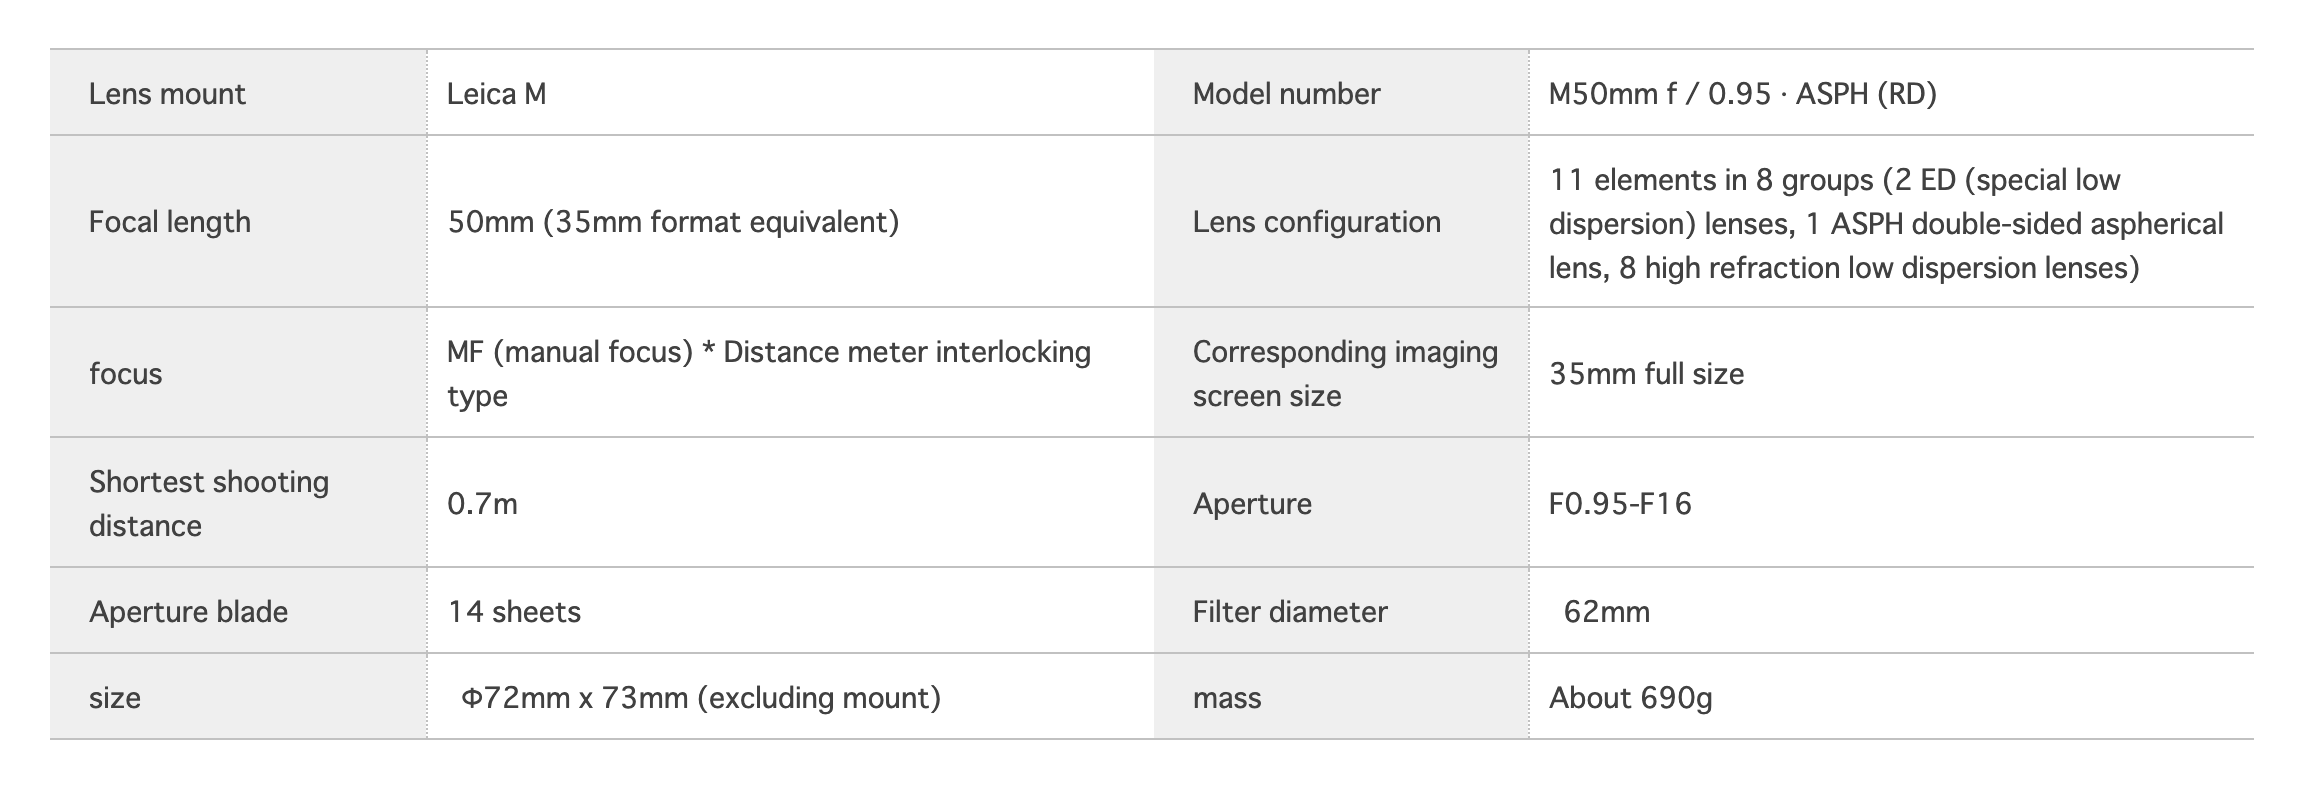Select the 'F0.95-F16' aperture value

tap(1620, 503)
